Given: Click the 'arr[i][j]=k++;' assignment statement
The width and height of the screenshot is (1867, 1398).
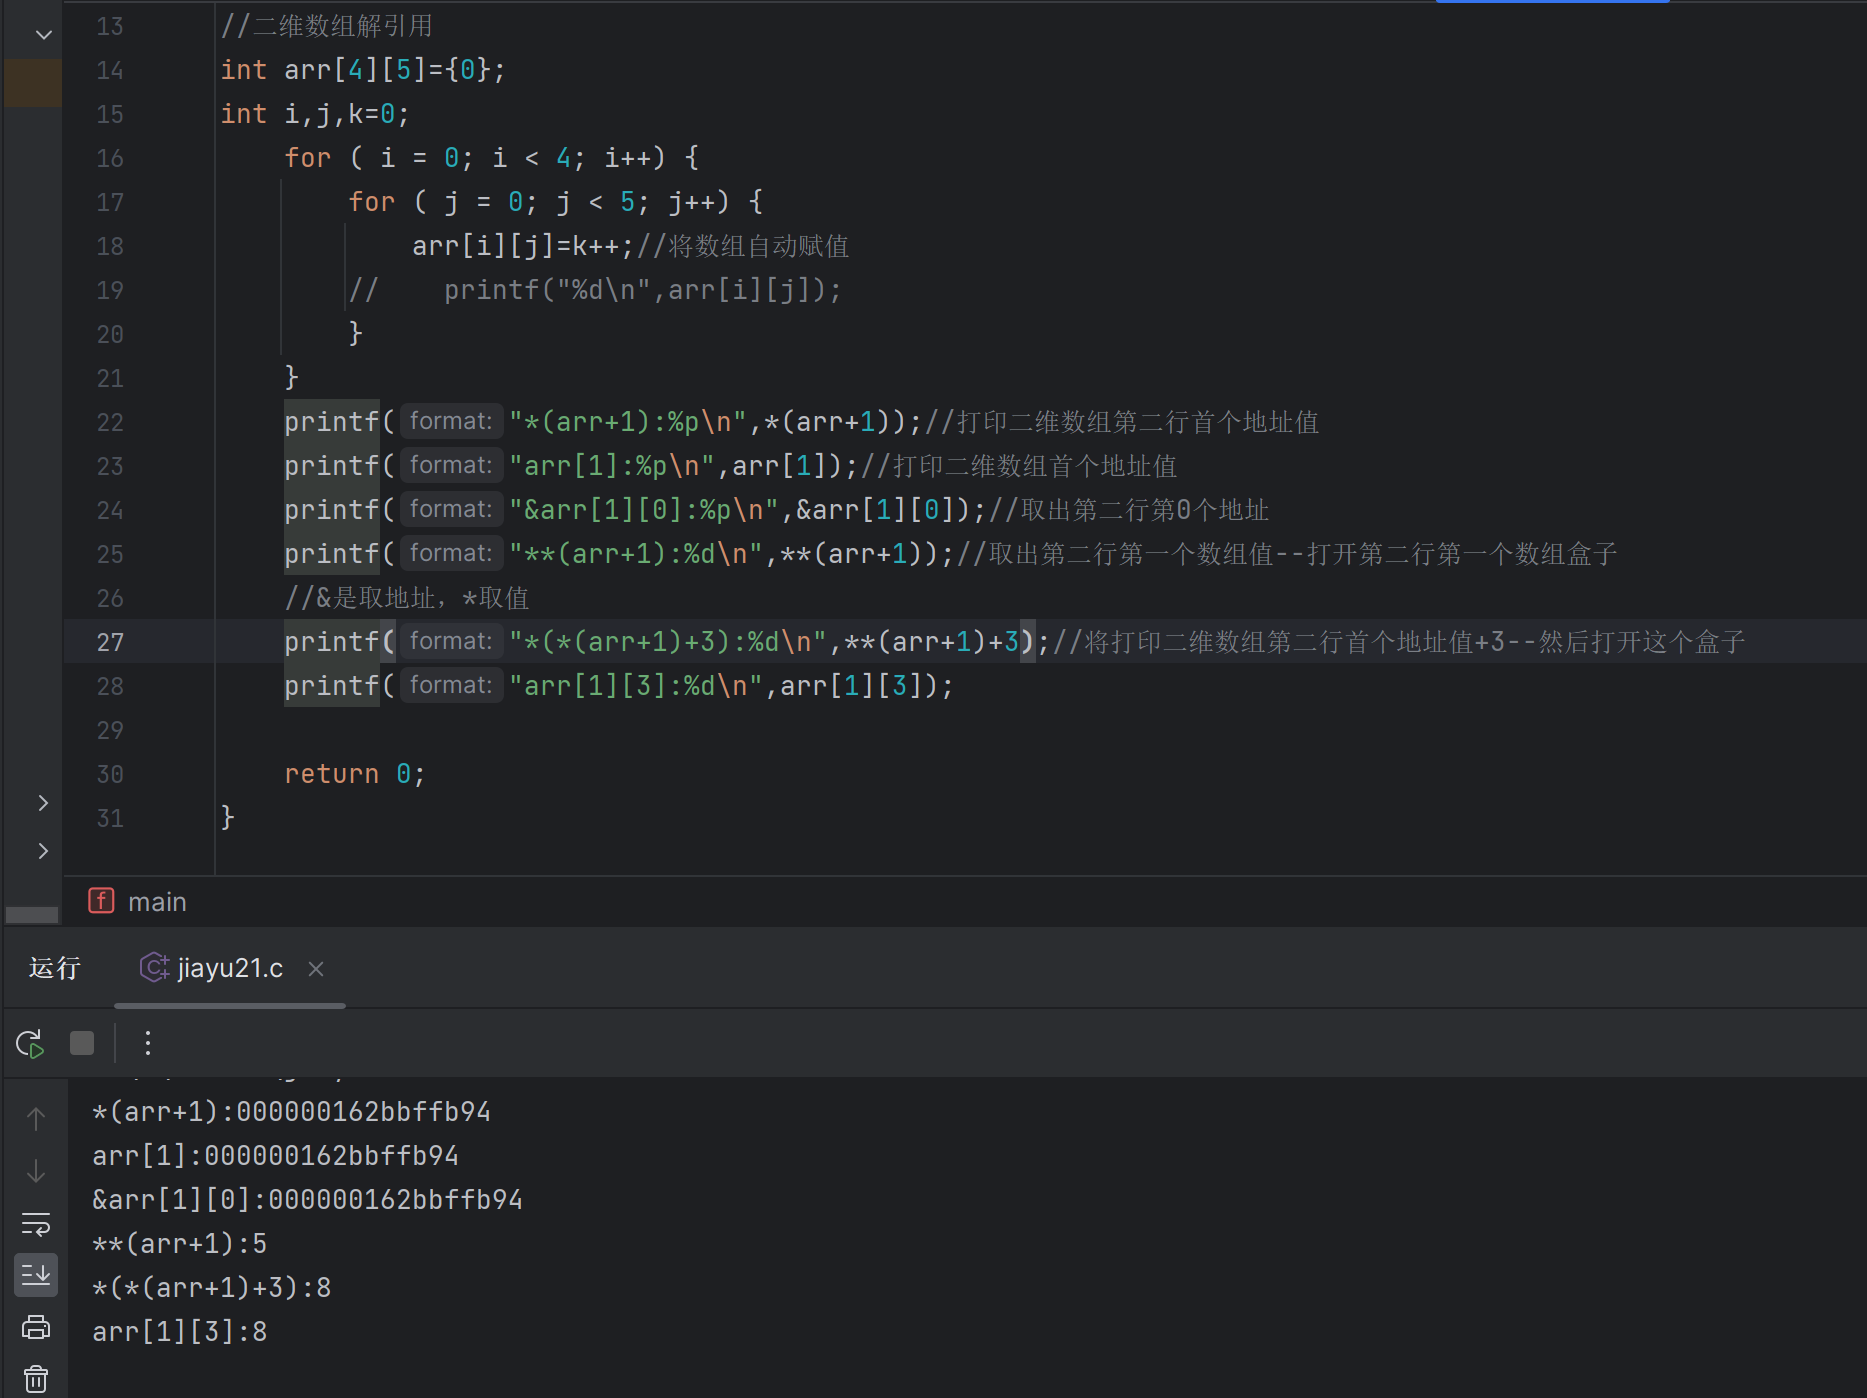Looking at the screenshot, I should coord(524,246).
